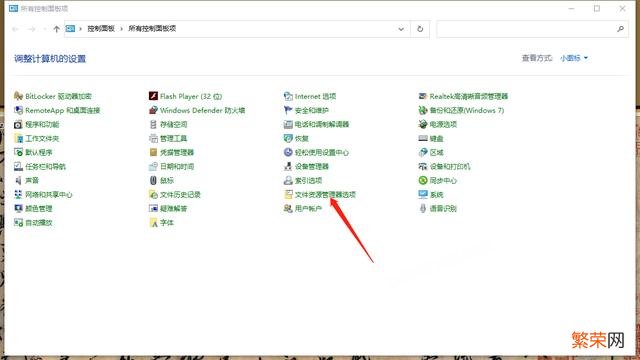This screenshot has height=360, width=640.
Task: Open 管理工具 link
Action: (173, 138)
